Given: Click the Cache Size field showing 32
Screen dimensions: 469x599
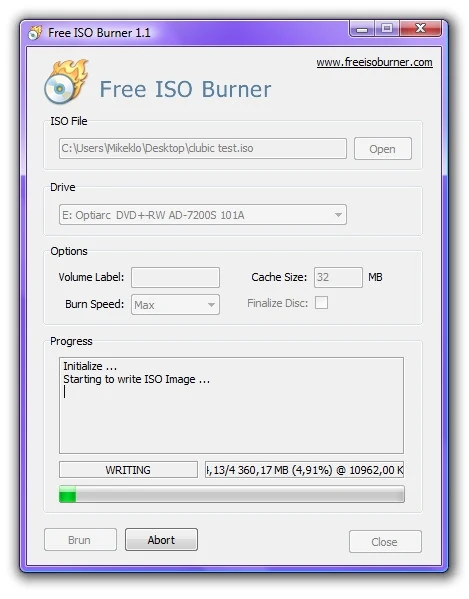Looking at the screenshot, I should click(x=338, y=277).
